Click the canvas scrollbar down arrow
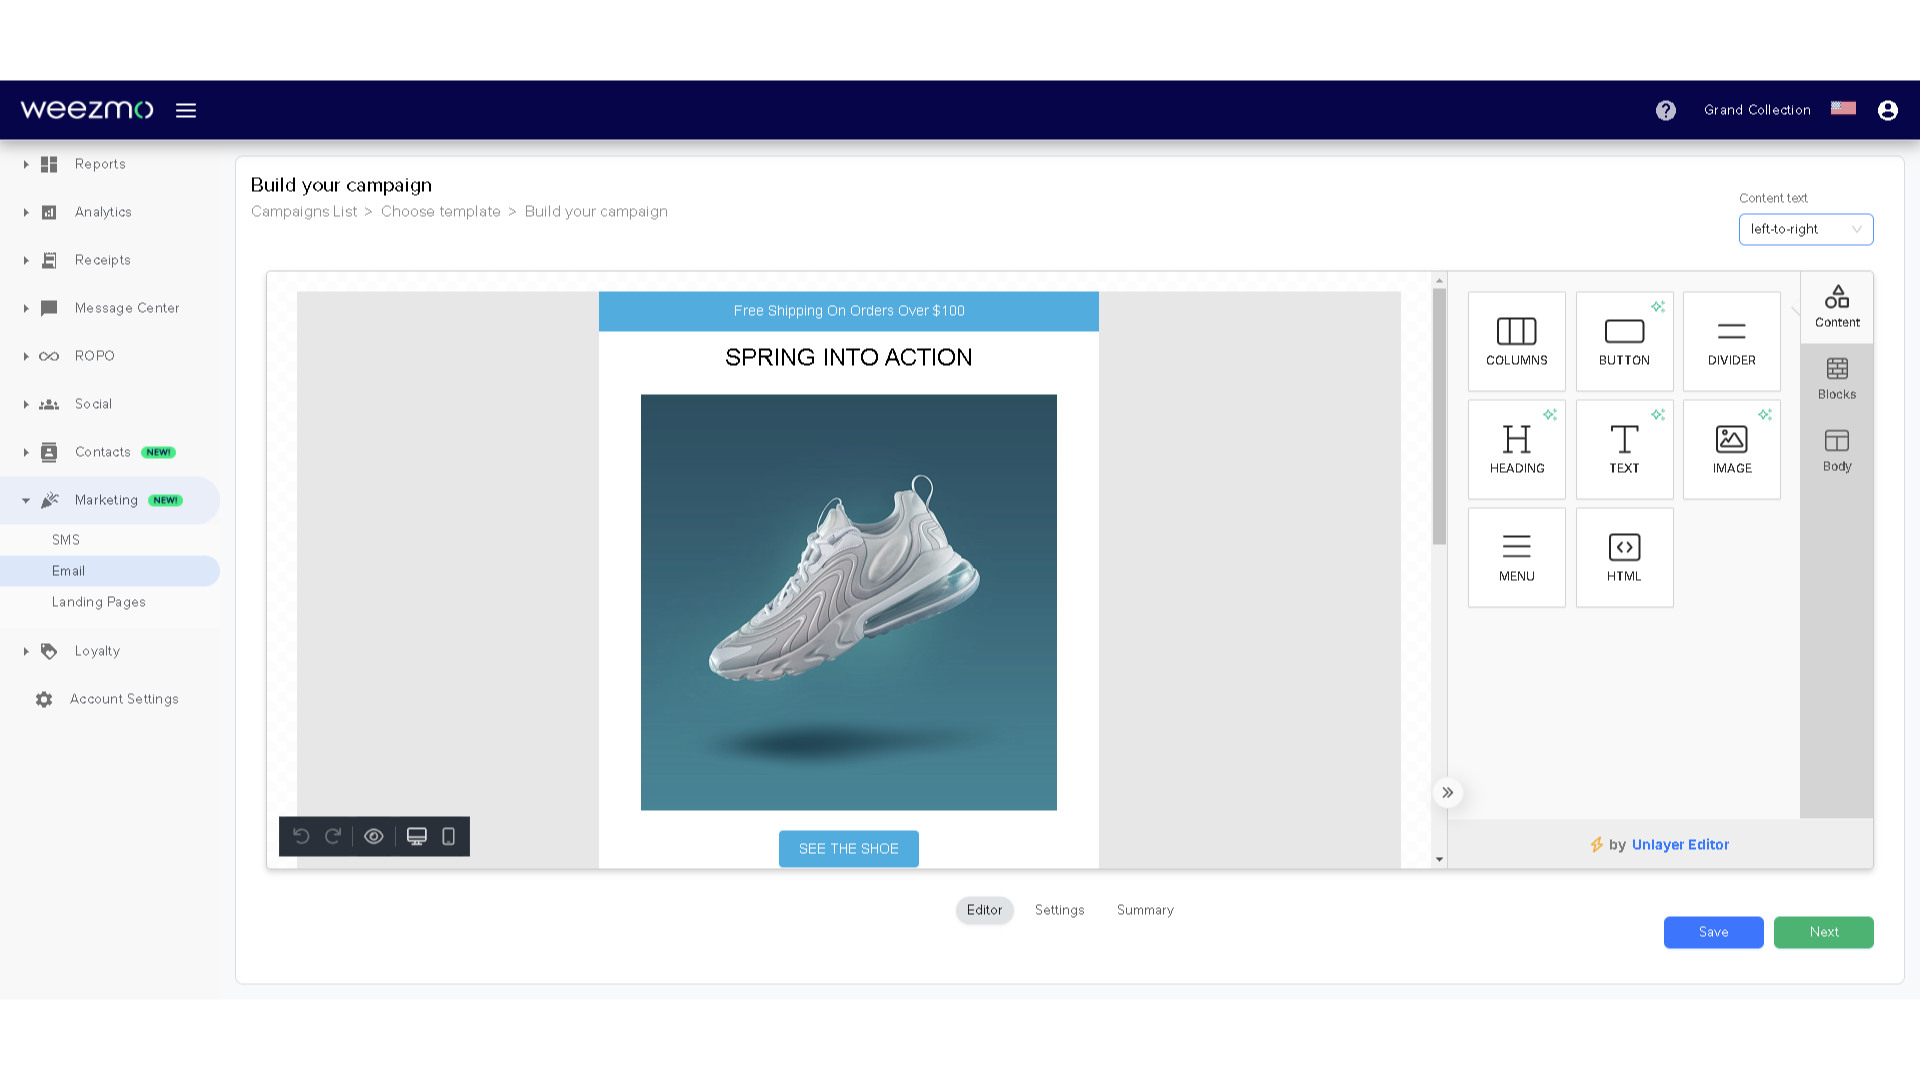This screenshot has width=1920, height=1080. 1439,860
